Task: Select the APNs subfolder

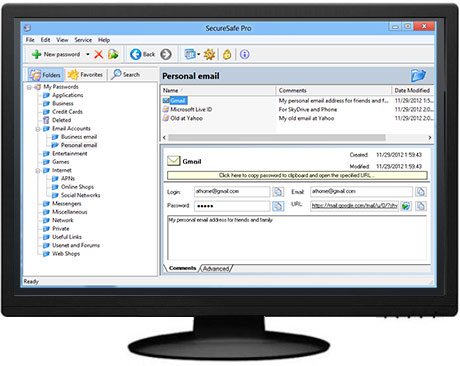Action: 68,179
